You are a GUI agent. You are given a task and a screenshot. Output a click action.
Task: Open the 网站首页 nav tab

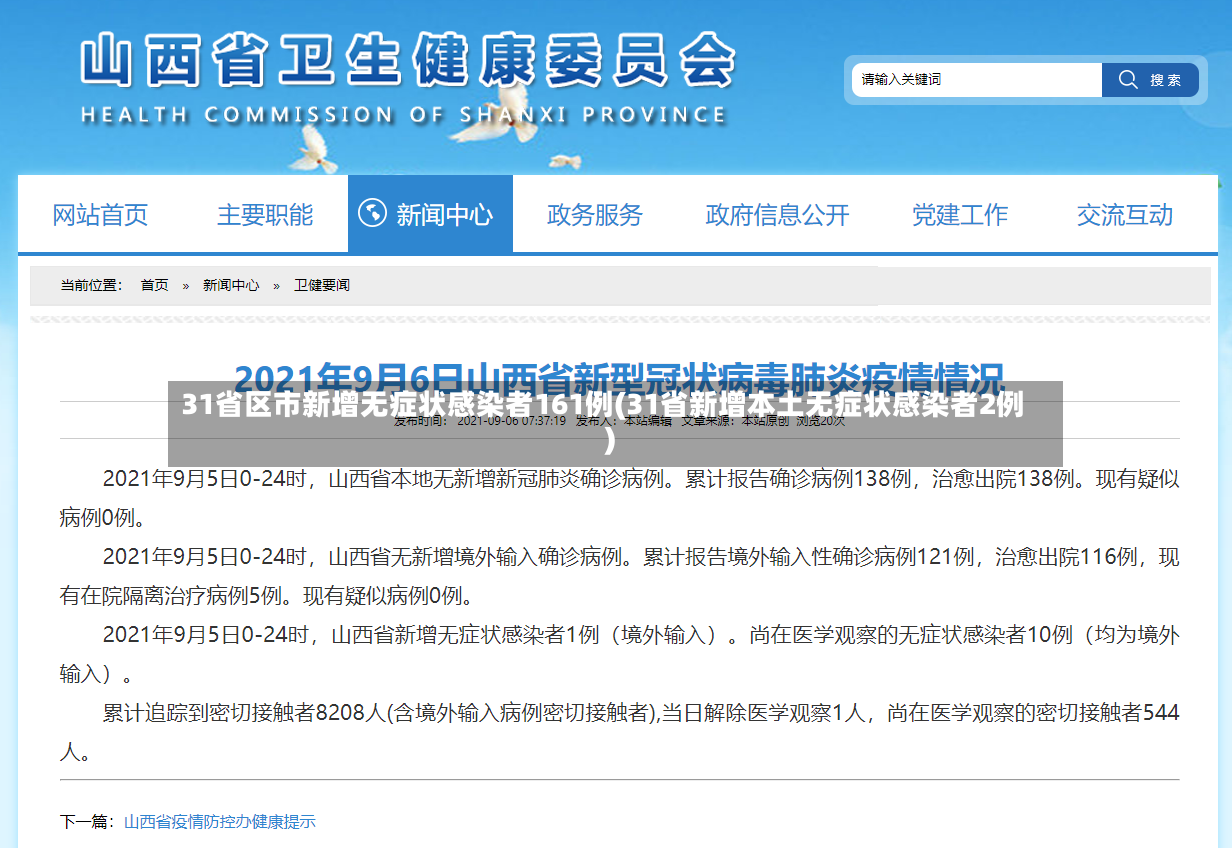[x=100, y=214]
